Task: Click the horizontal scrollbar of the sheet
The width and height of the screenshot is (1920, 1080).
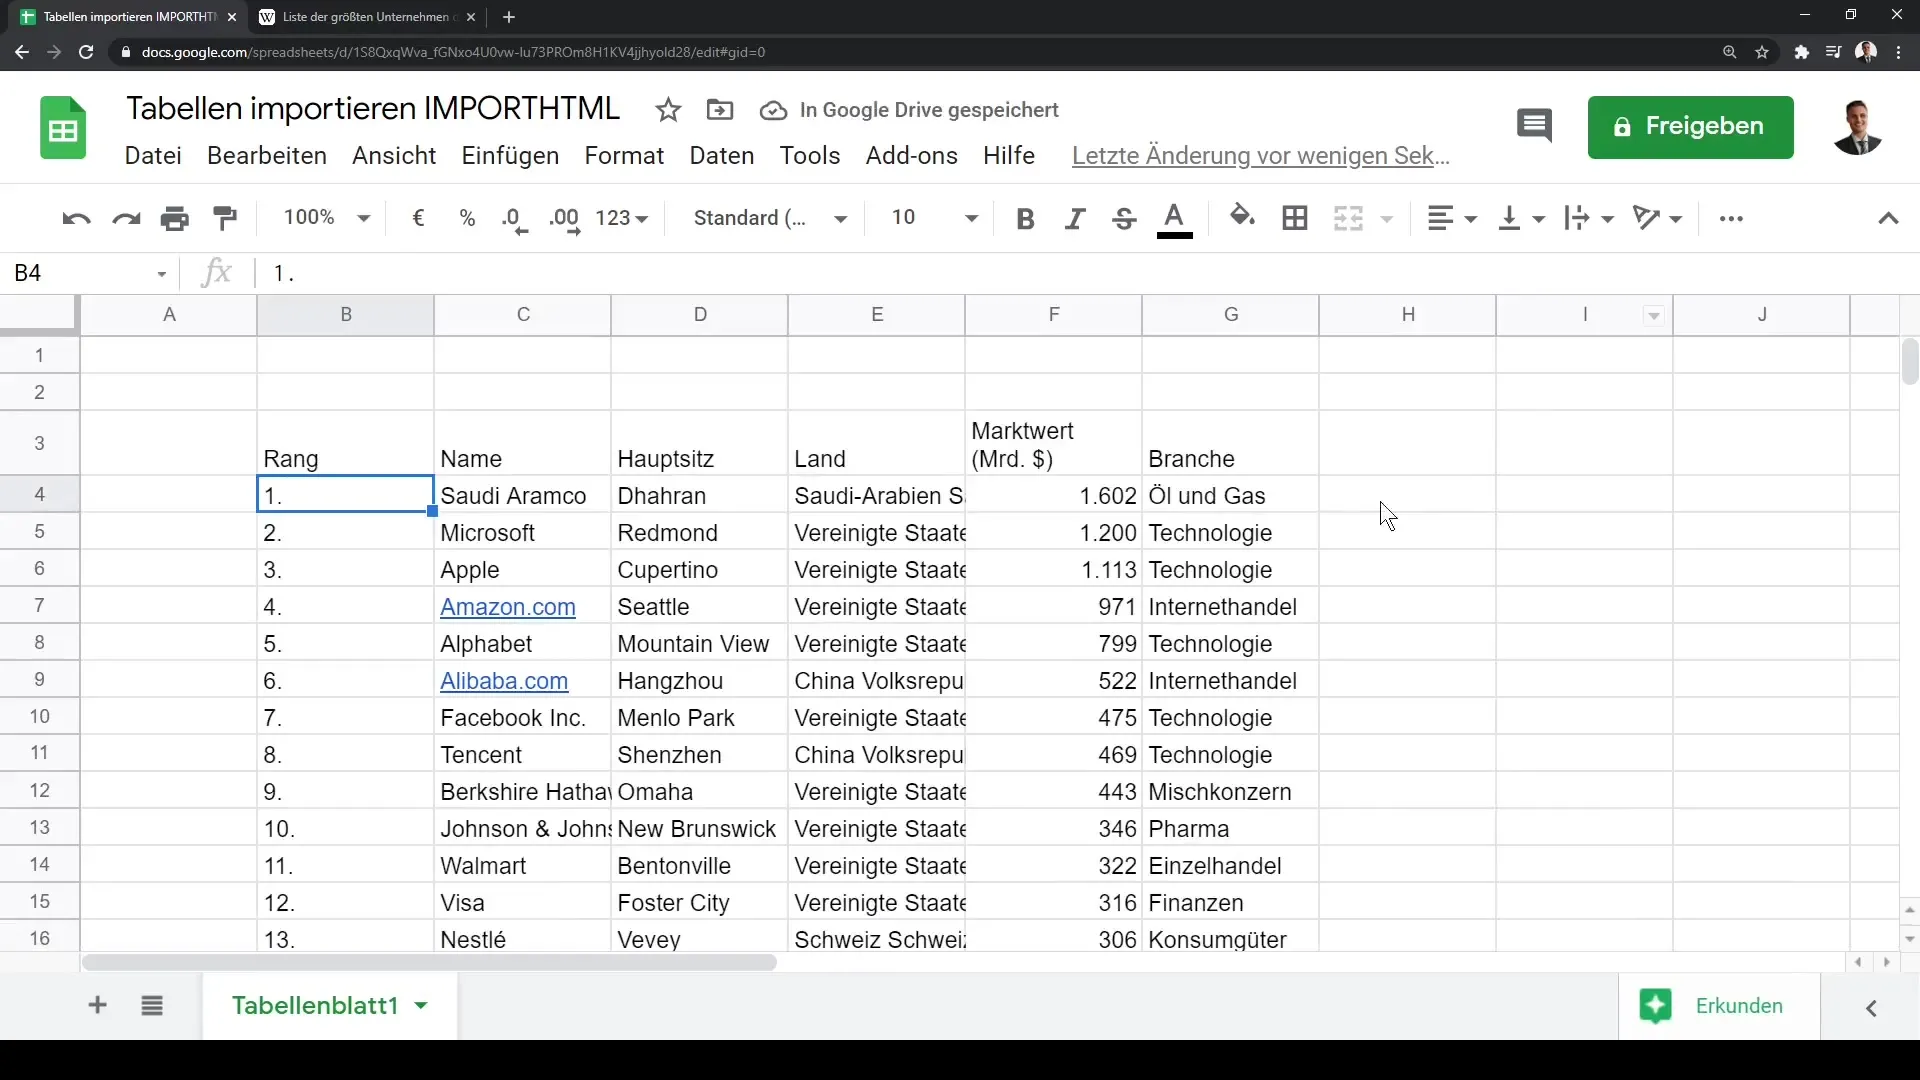Action: coord(429,962)
